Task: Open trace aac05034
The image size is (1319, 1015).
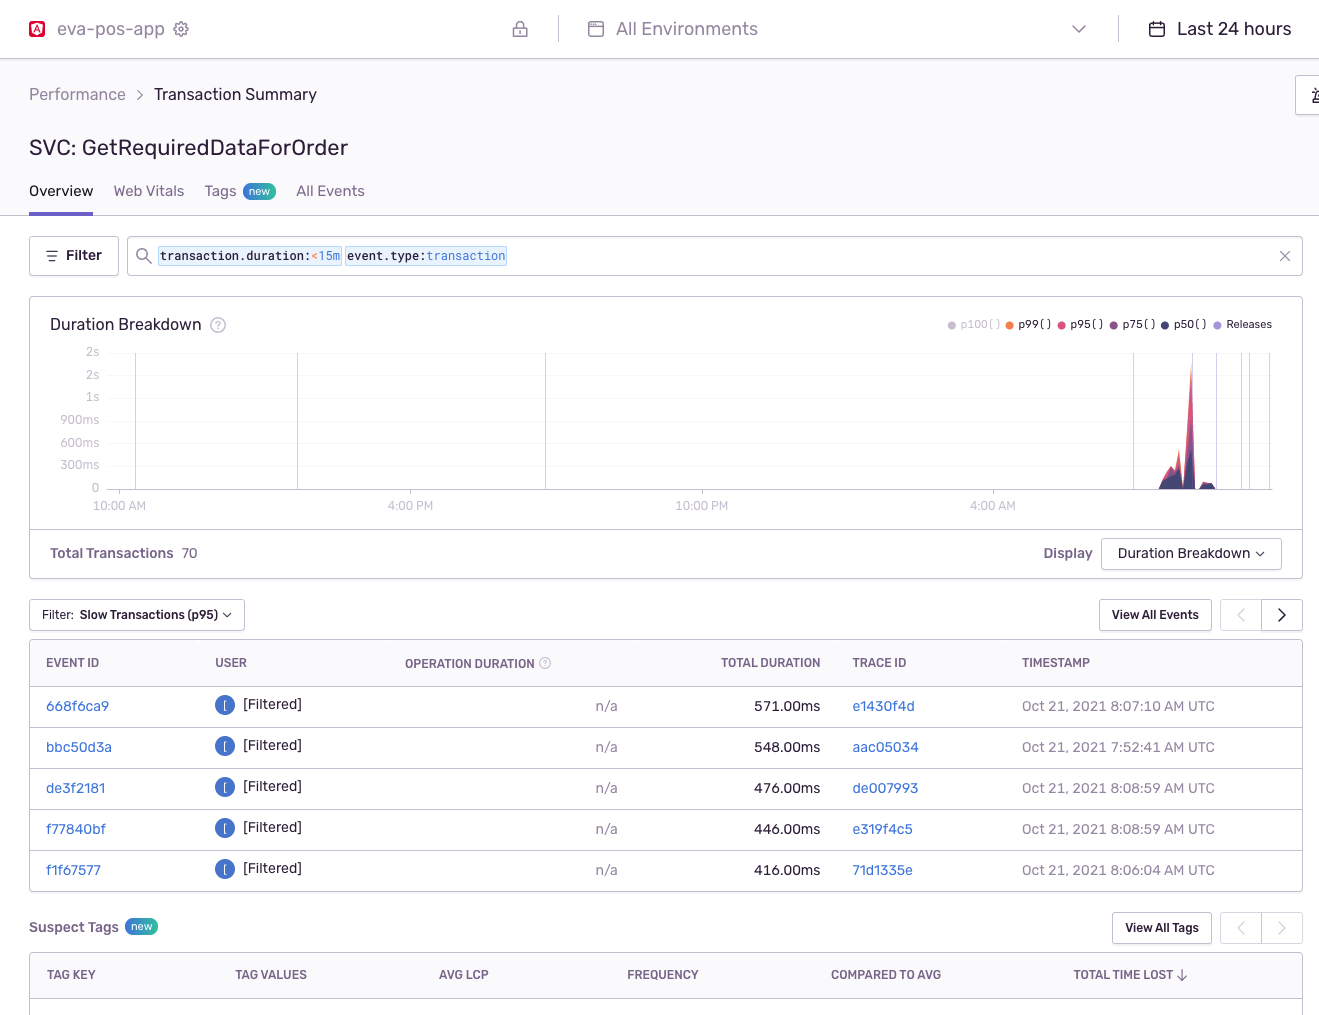Action: pos(885,747)
